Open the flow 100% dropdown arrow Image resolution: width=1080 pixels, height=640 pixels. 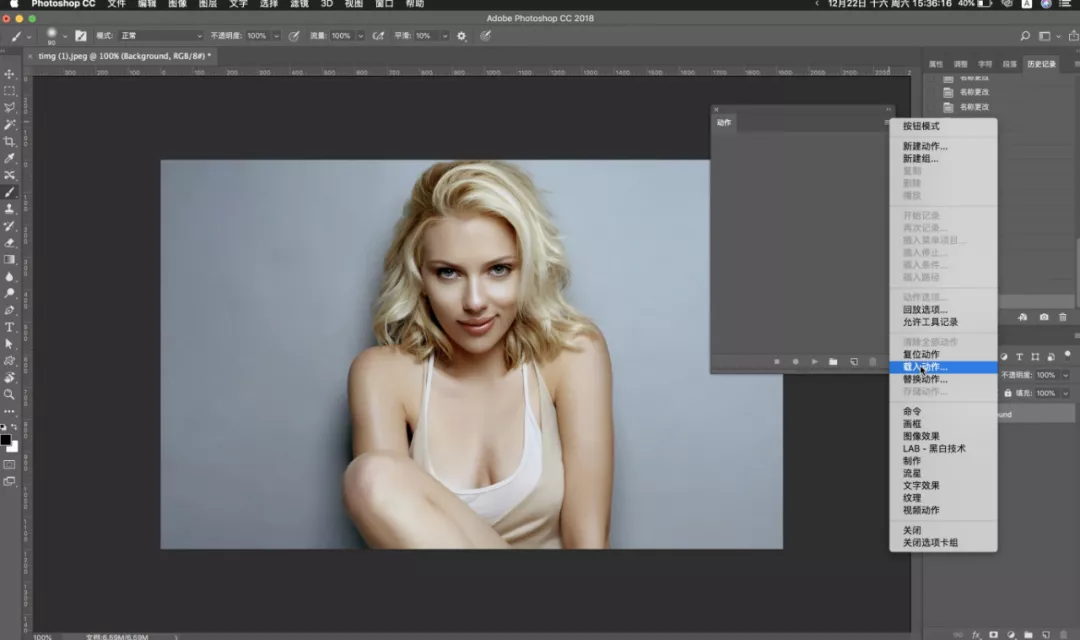[360, 36]
